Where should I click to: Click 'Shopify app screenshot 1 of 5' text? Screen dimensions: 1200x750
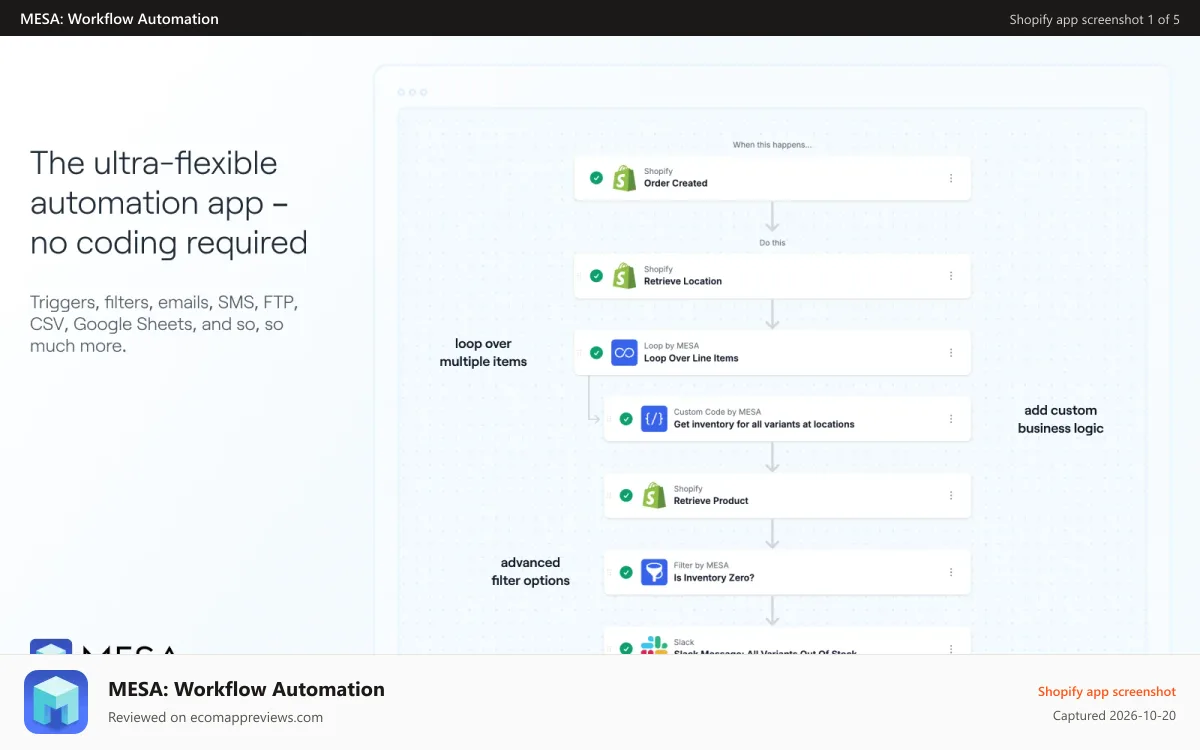(1094, 19)
